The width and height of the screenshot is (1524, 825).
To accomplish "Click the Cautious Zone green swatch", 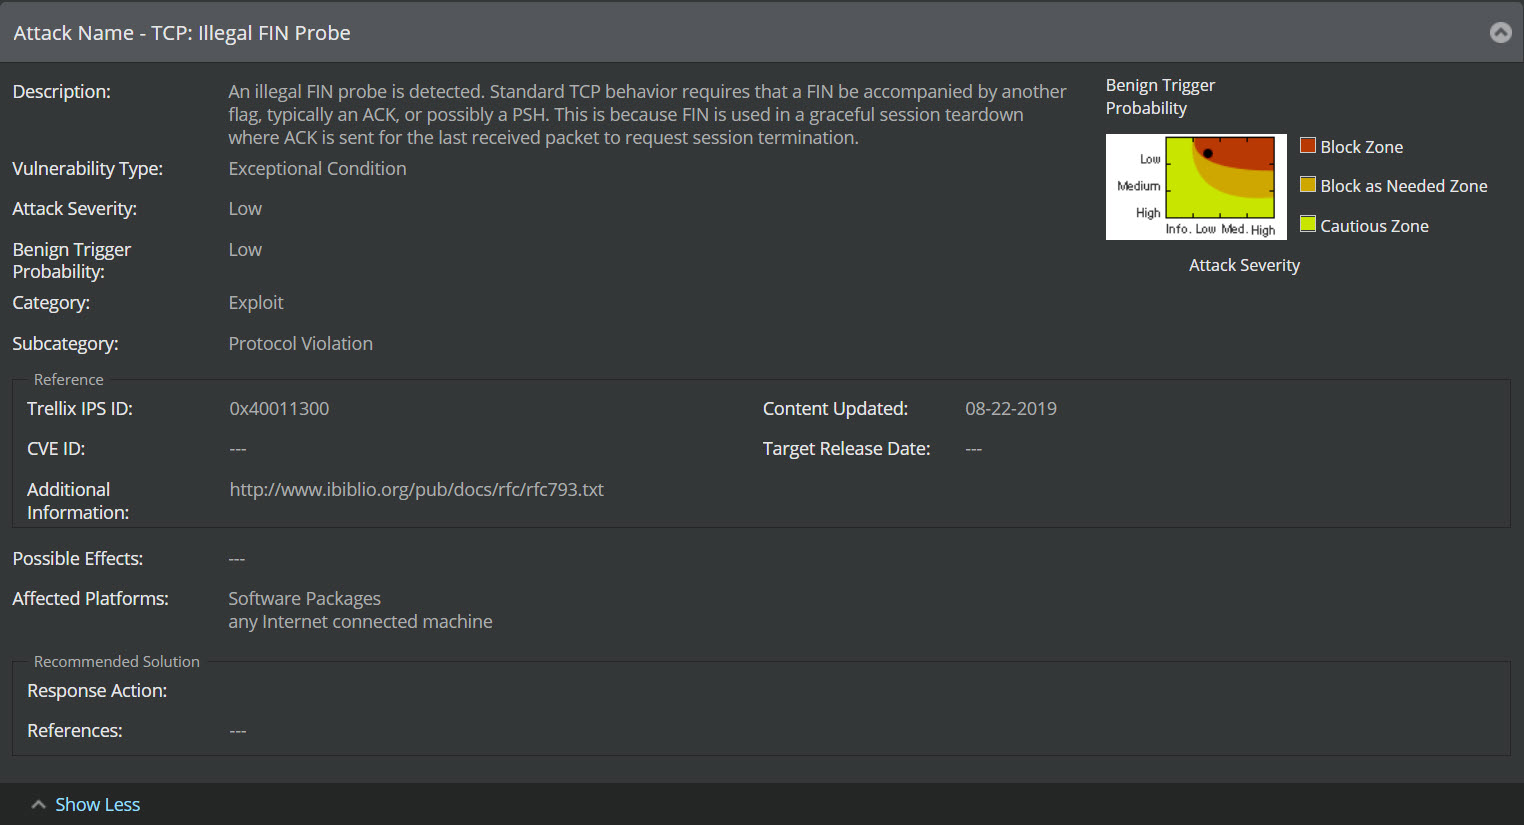I will point(1307,224).
